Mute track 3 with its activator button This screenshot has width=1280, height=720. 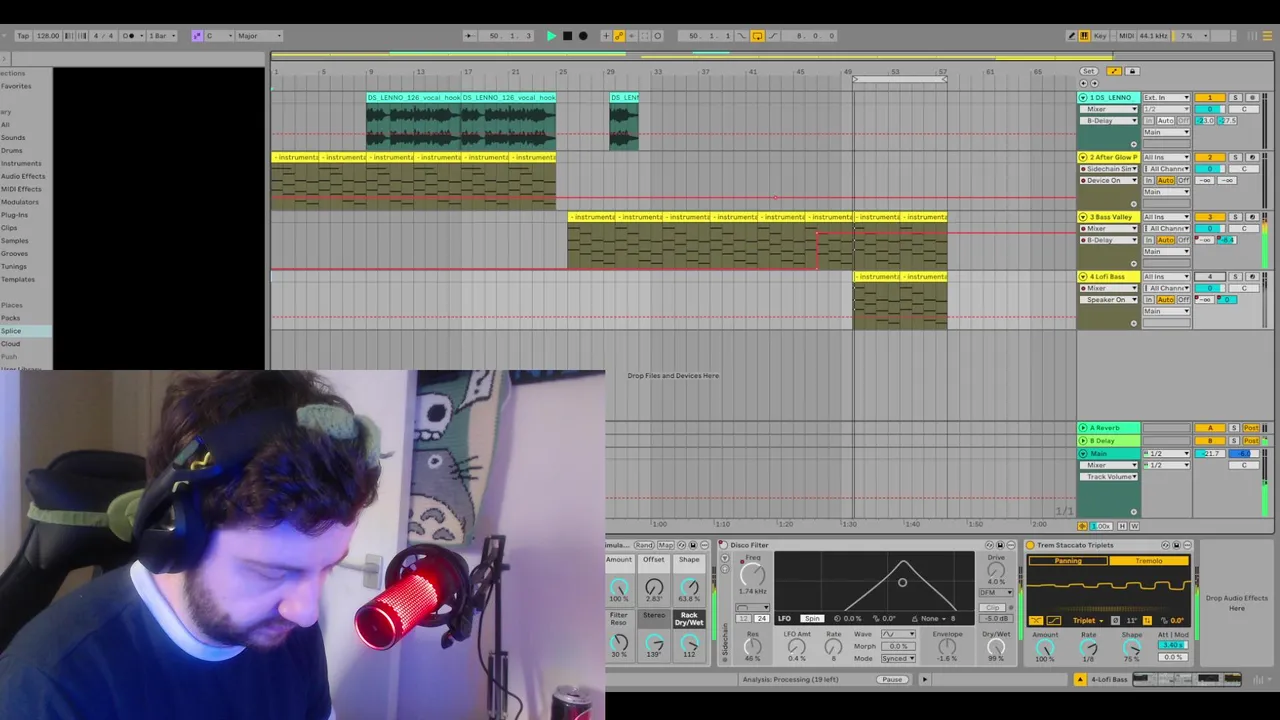point(1210,217)
